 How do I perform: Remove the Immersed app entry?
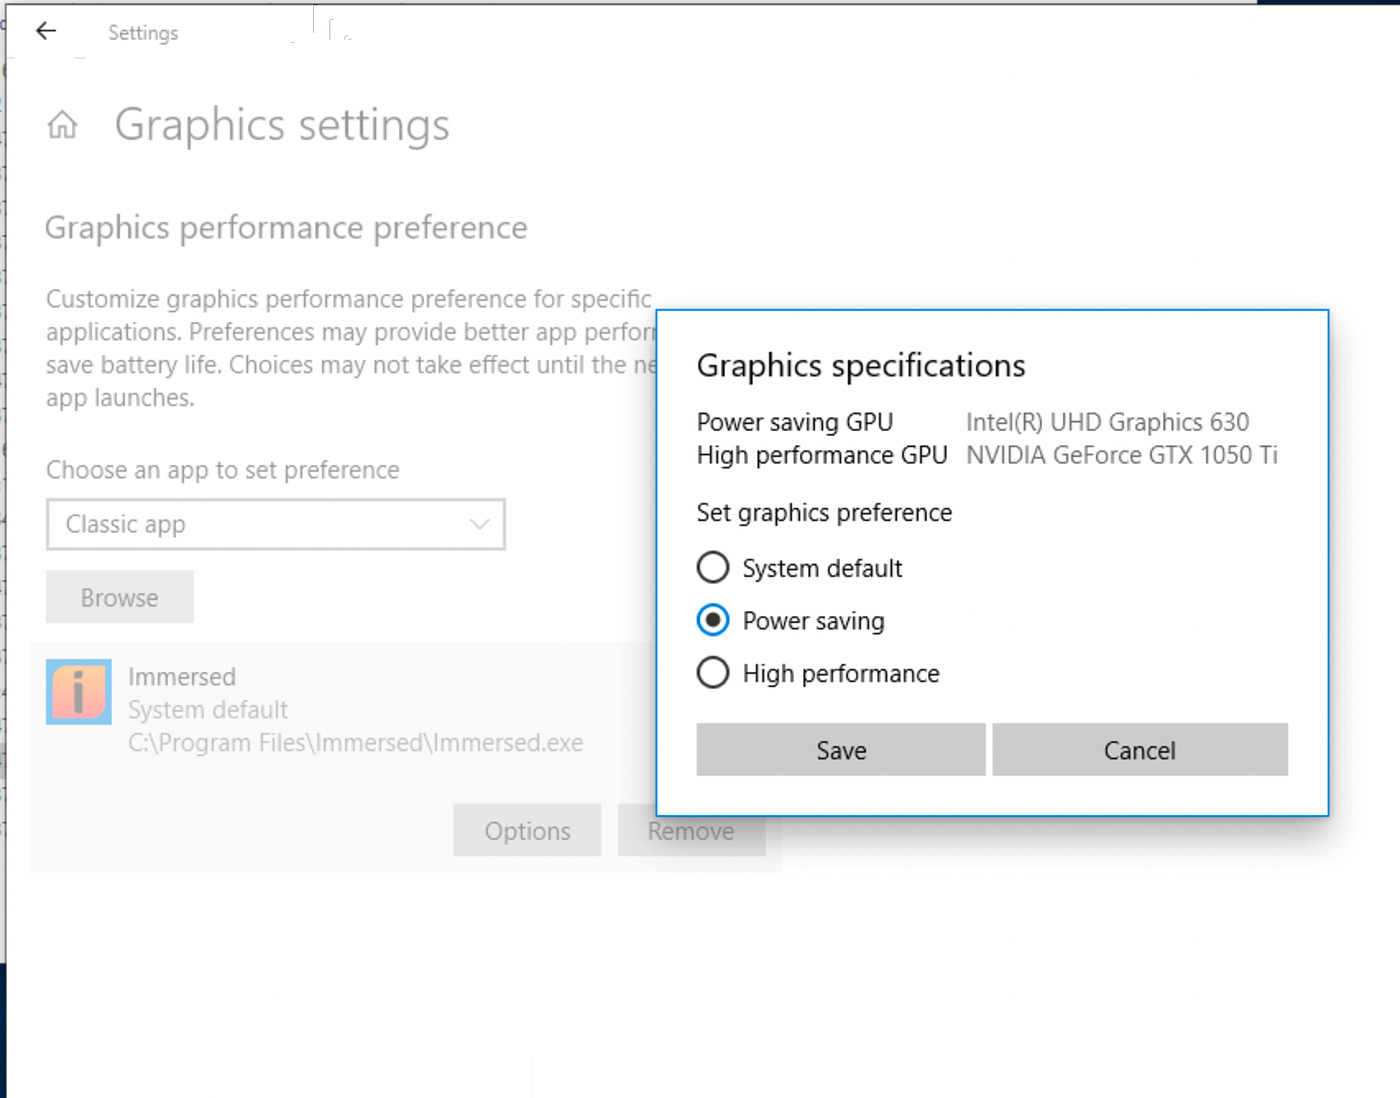point(691,830)
